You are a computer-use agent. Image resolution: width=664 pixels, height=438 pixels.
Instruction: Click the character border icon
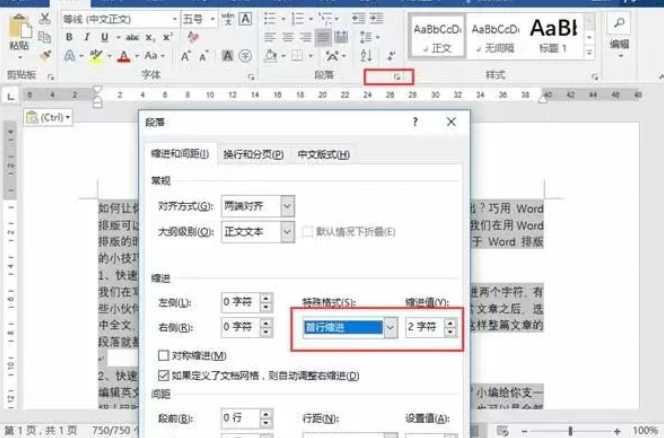point(245,19)
